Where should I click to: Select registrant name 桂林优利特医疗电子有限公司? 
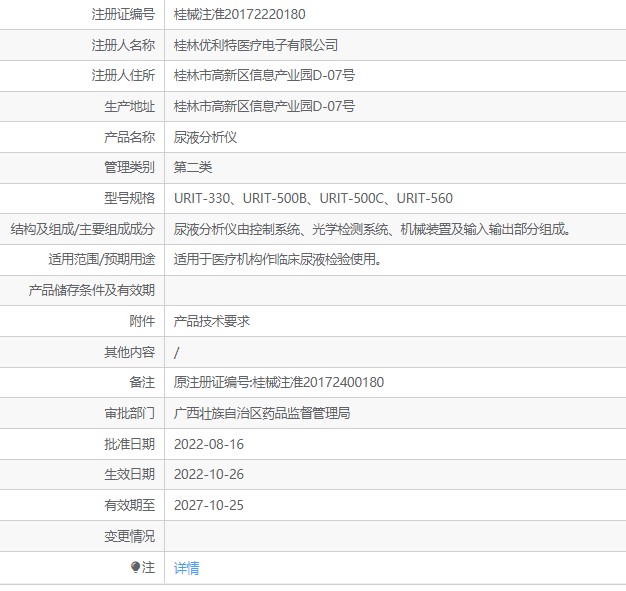(x=256, y=45)
